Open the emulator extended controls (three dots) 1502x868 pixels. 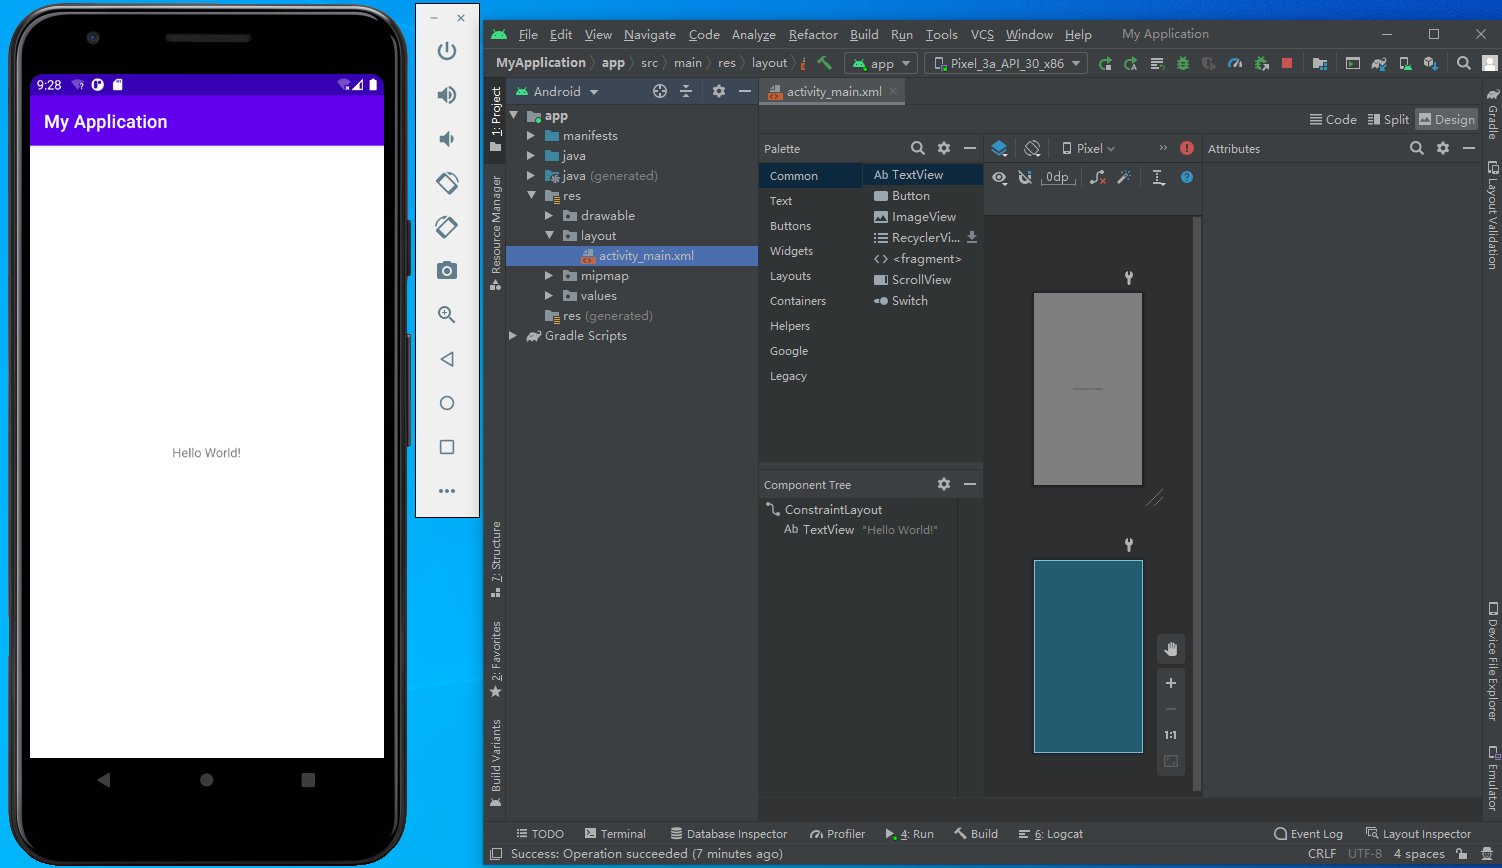[447, 491]
